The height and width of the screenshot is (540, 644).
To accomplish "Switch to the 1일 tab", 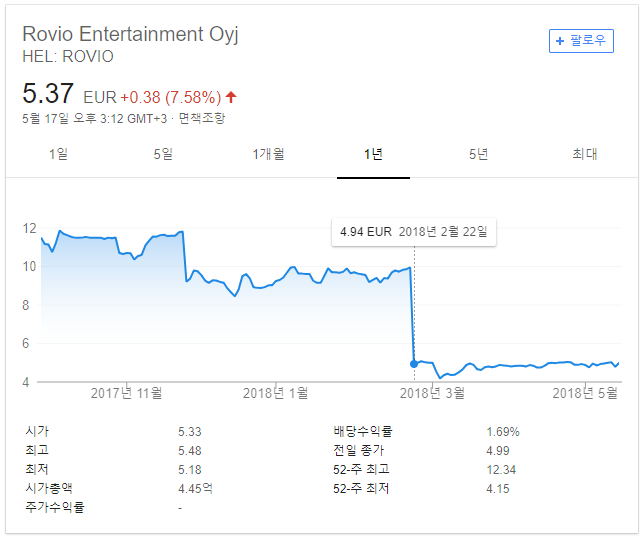I will pos(58,154).
